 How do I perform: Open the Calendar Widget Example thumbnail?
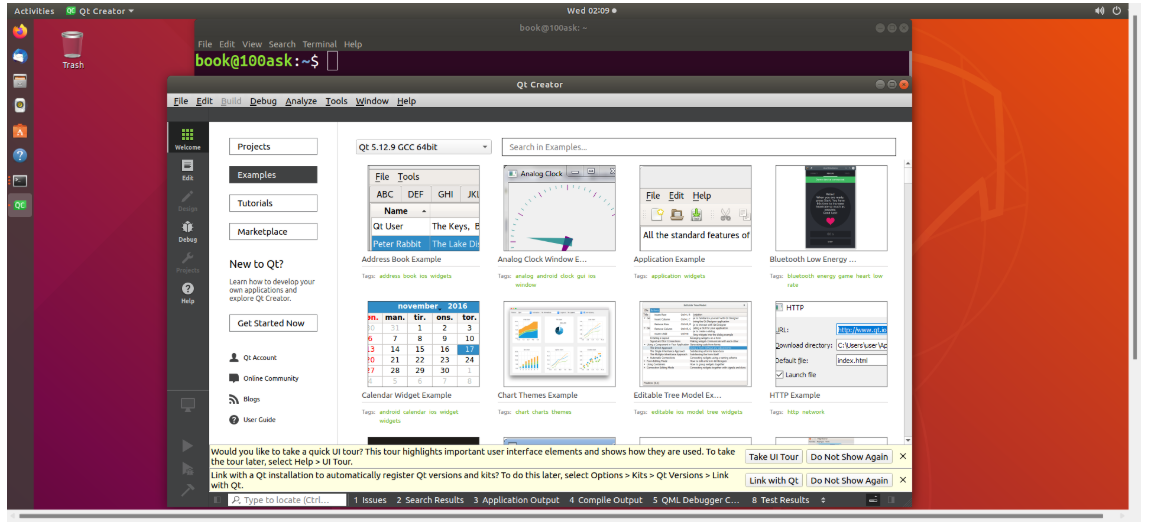424,344
